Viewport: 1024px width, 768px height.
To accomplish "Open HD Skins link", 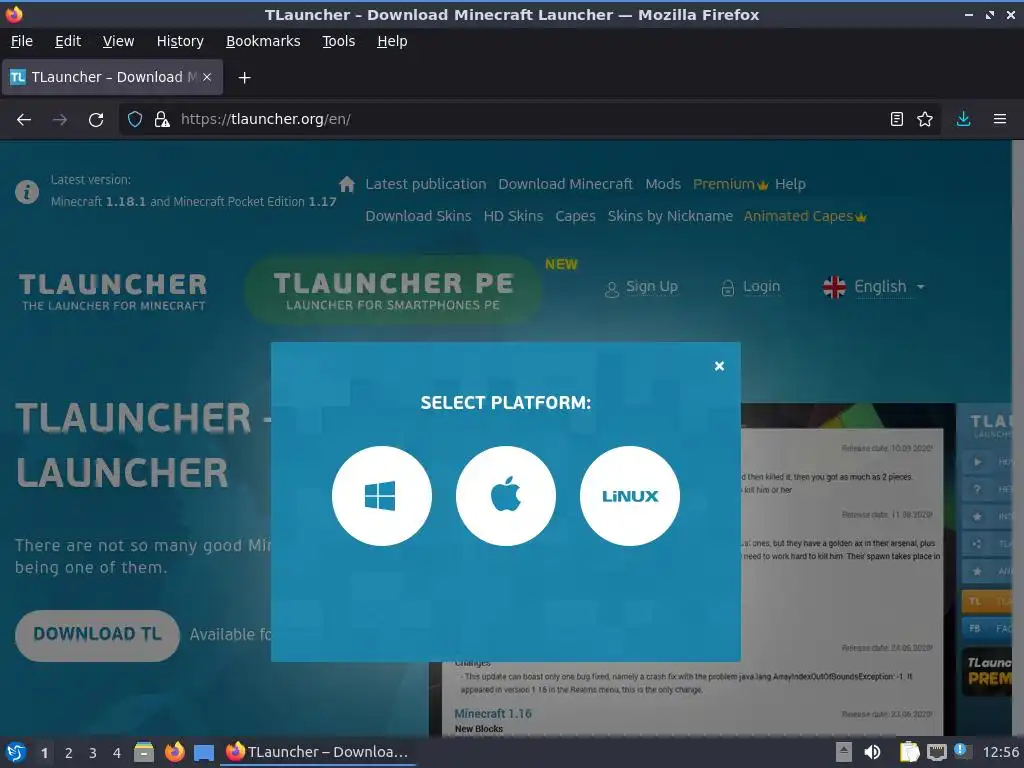I will [513, 216].
